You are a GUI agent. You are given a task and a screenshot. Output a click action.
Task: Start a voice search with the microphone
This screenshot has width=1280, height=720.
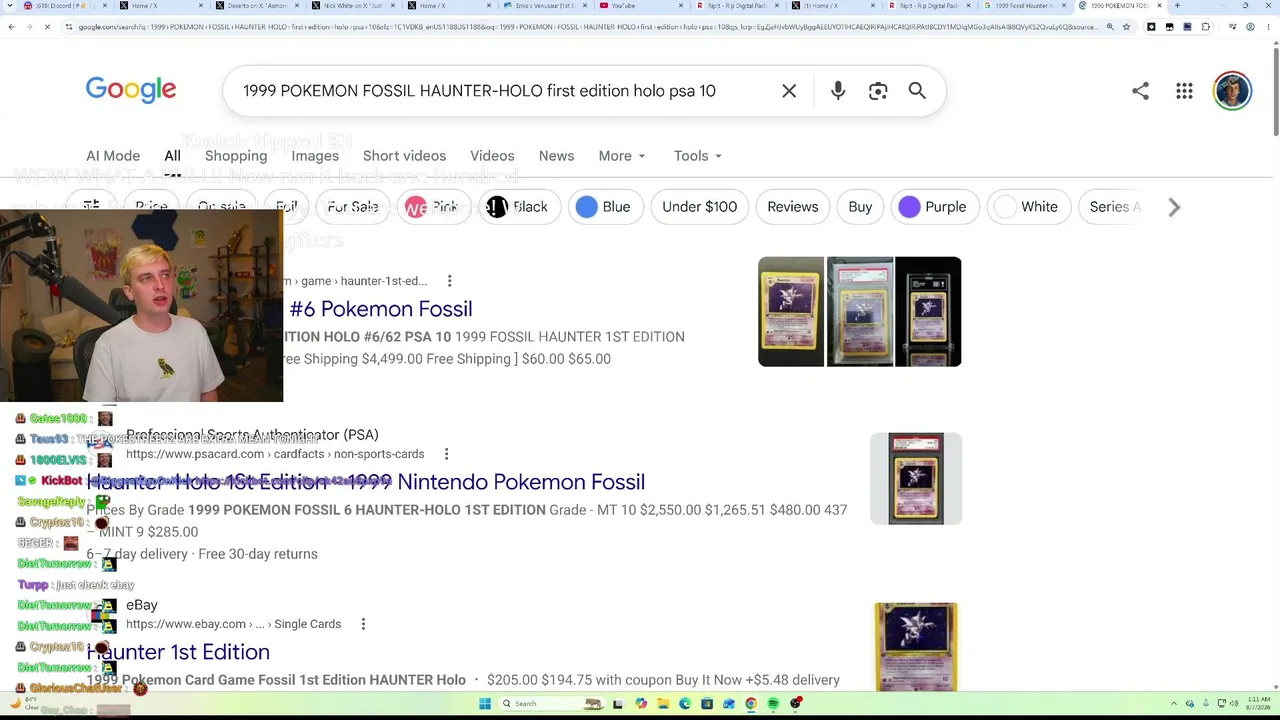coord(838,91)
